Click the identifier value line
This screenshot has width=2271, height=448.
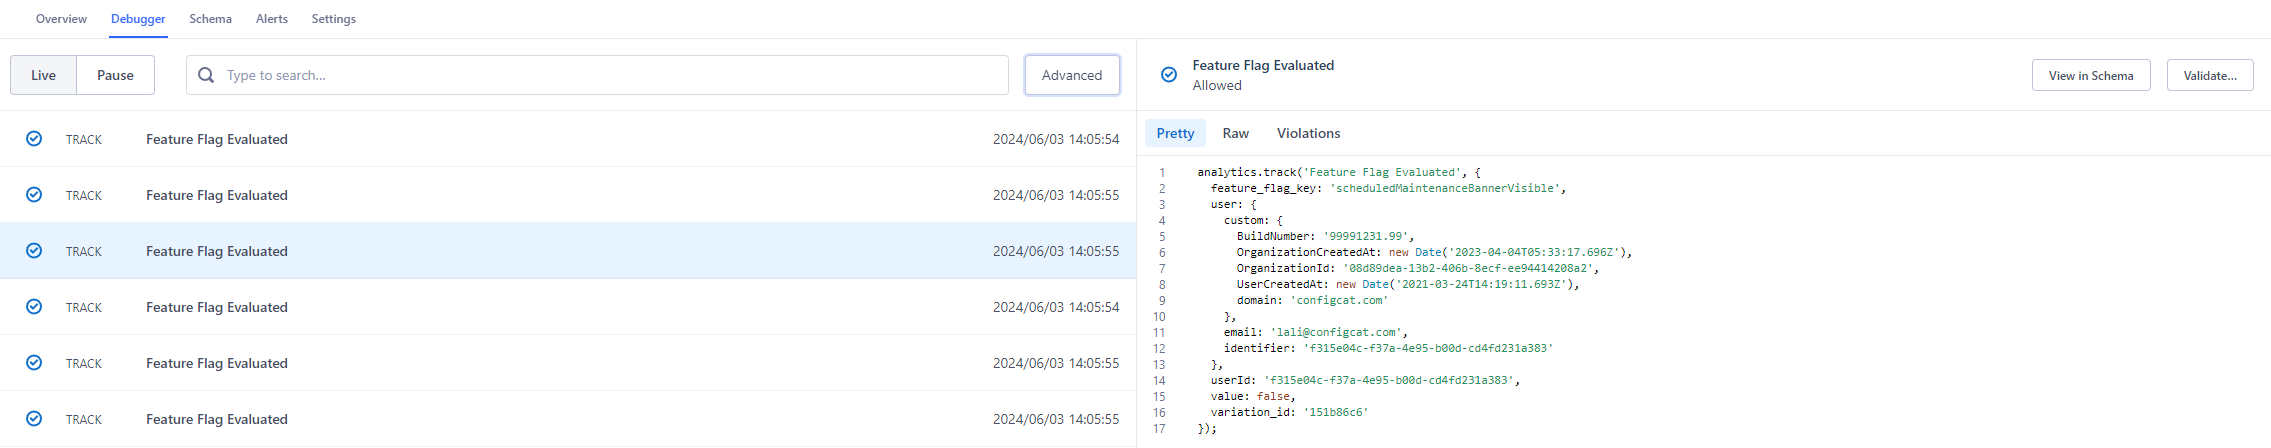click(1388, 348)
